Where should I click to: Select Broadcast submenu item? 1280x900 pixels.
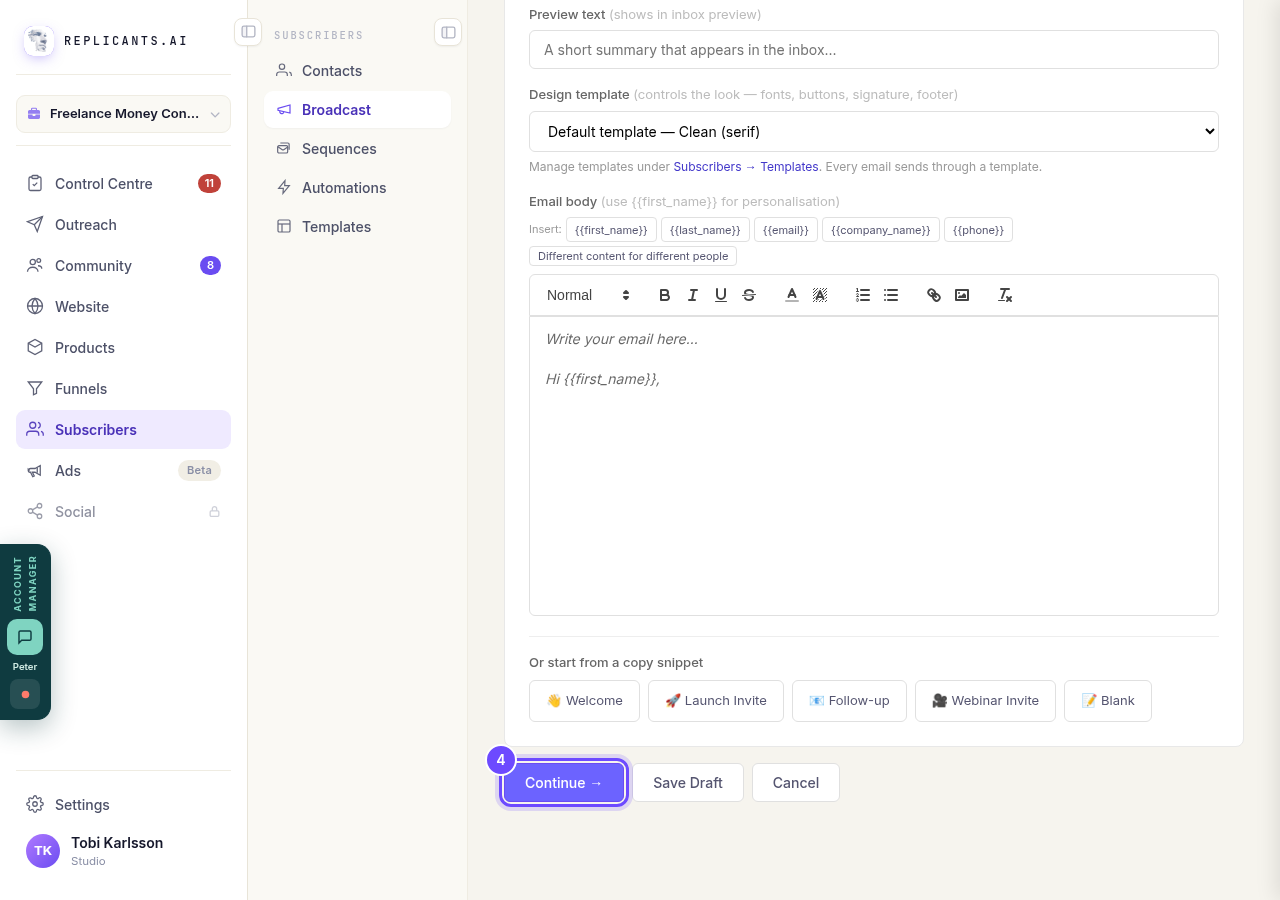[357, 110]
